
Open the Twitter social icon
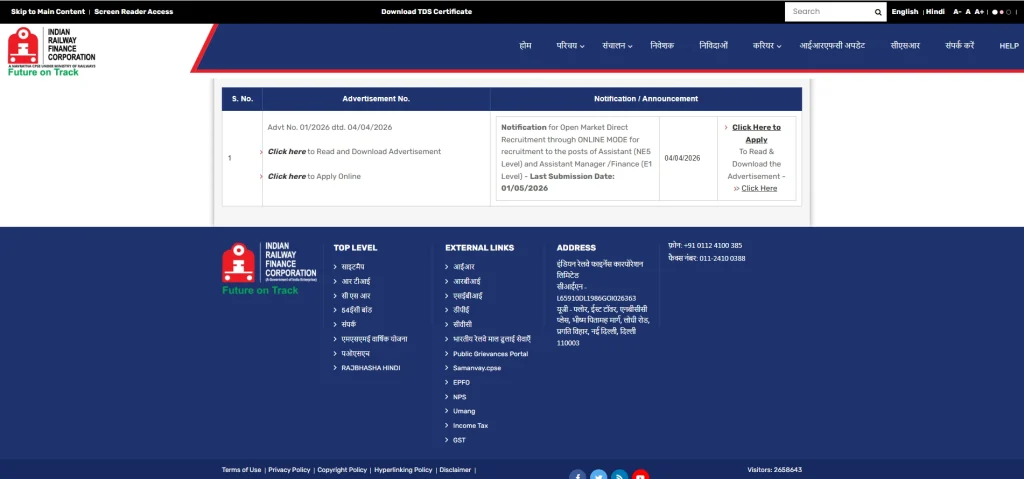click(x=599, y=475)
